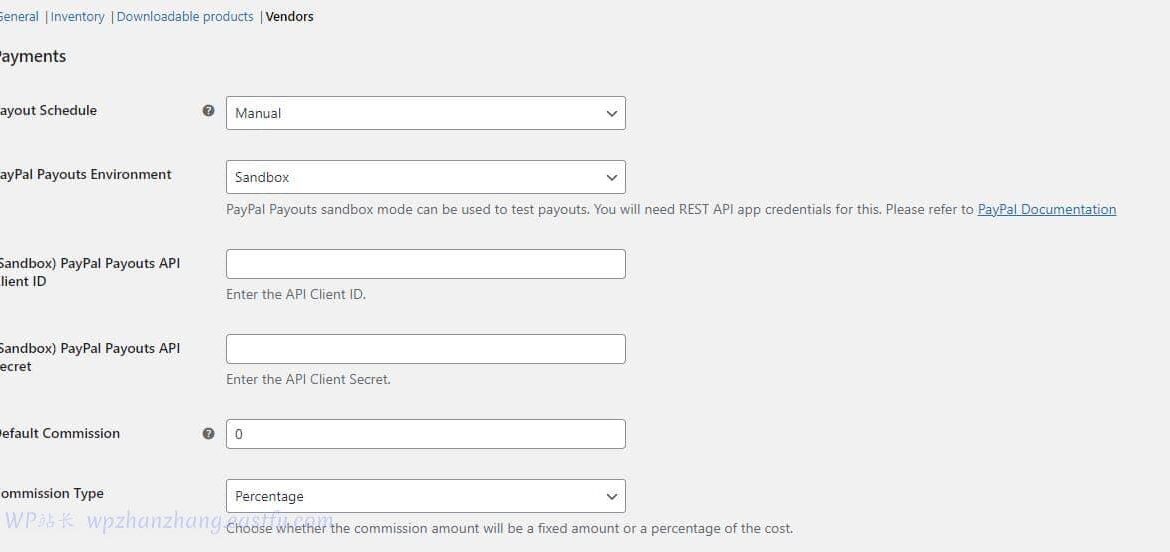Click the Commission Type label
This screenshot has width=1170, height=552.
click(52, 494)
